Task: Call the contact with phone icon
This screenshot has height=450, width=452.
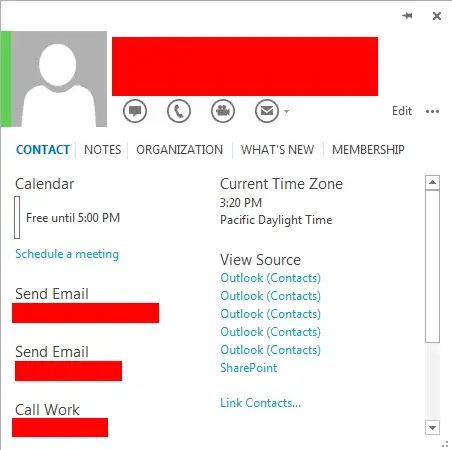Action: 179,111
